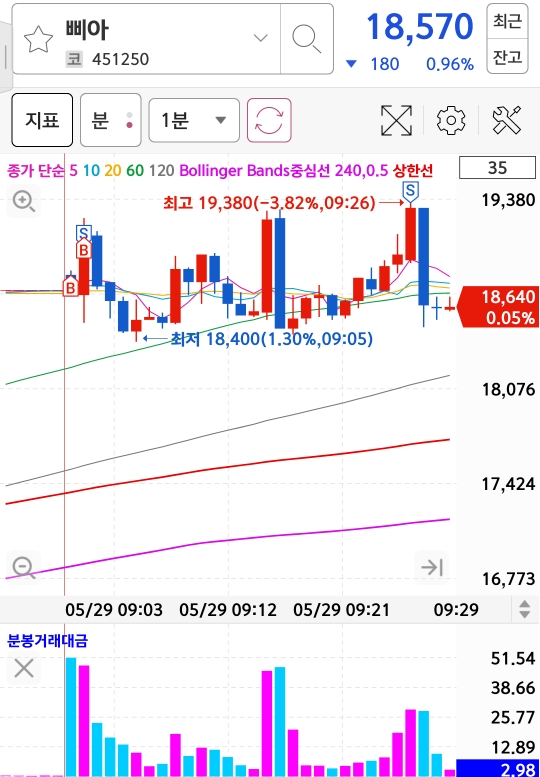Zoom in the chart with plus magnifier

24,201
